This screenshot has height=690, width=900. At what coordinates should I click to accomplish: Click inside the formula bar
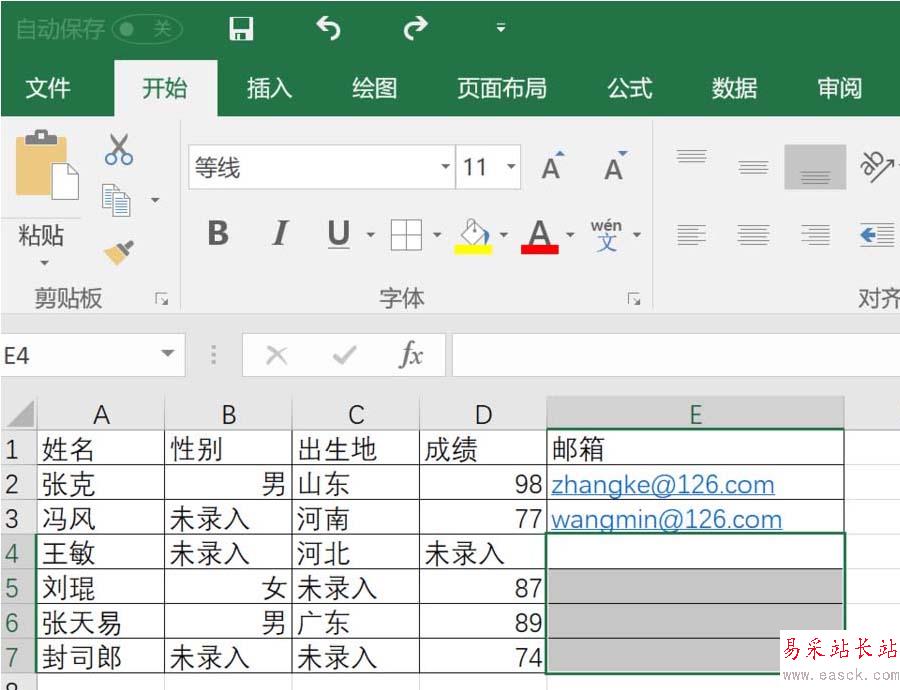point(676,355)
